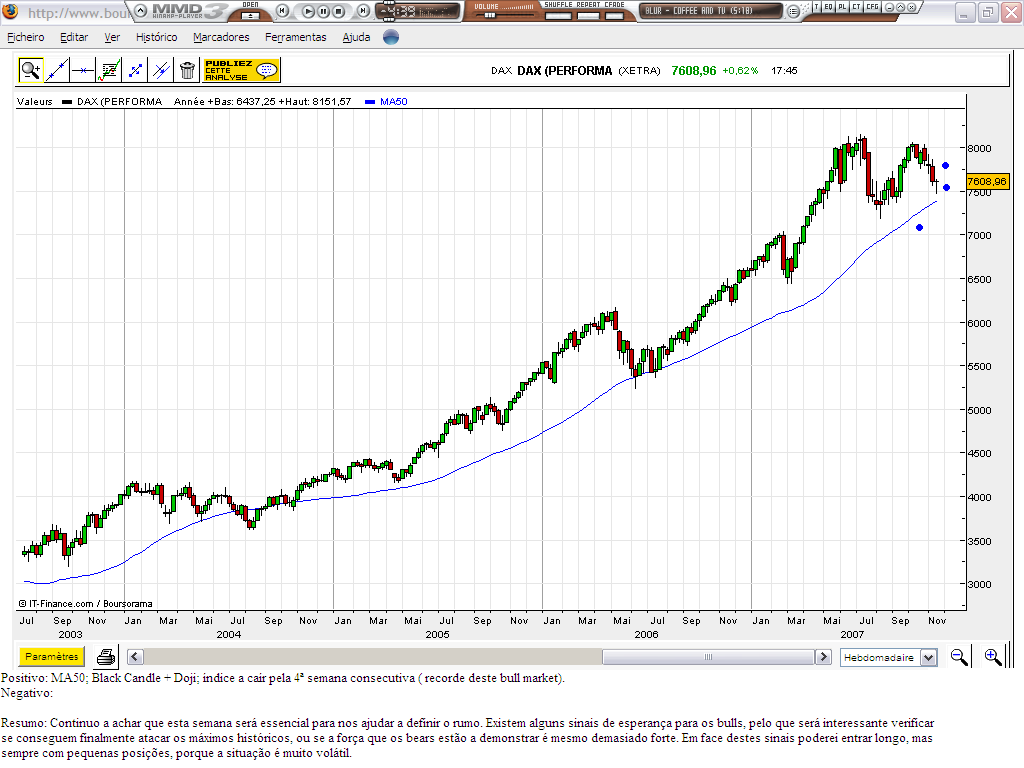Click Publiez cette analyse button
Image resolution: width=1024 pixels, height=768 pixels.
242,70
